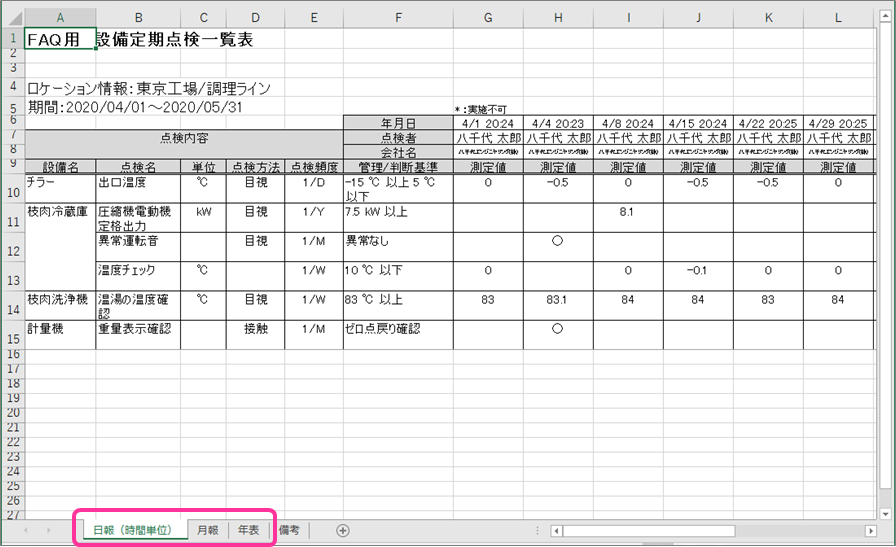Image resolution: width=896 pixels, height=547 pixels.
Task: Select the row 14 header
Action: click(11, 305)
